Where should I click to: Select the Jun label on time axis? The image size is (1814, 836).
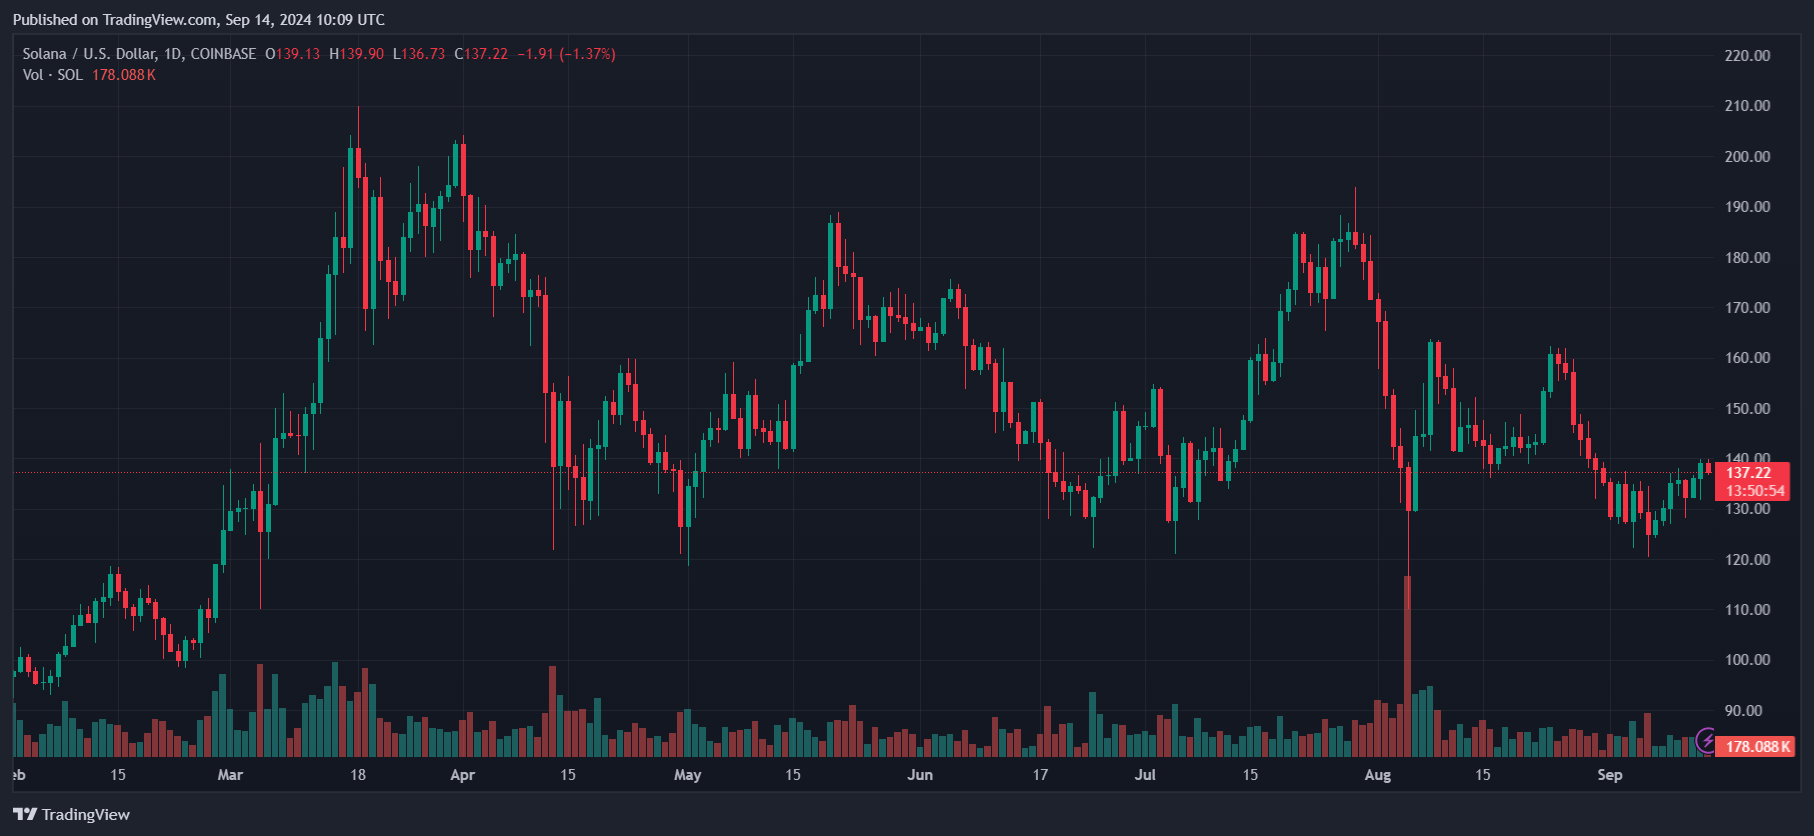click(920, 775)
